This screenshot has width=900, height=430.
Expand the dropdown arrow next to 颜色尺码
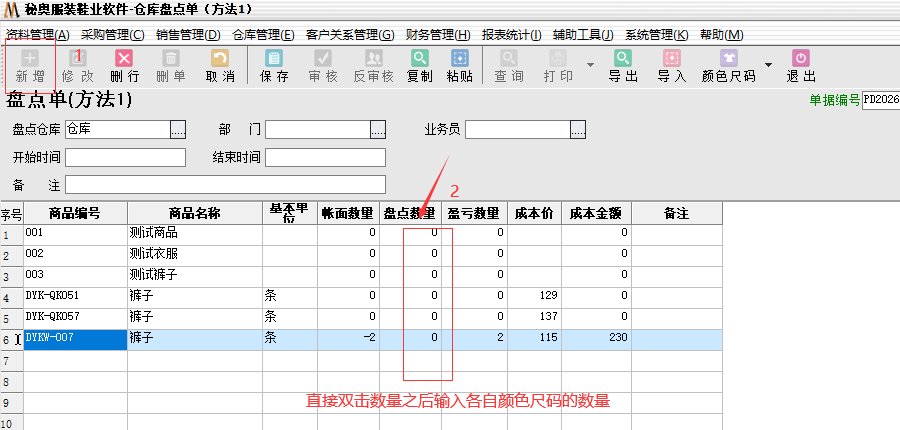tap(768, 65)
